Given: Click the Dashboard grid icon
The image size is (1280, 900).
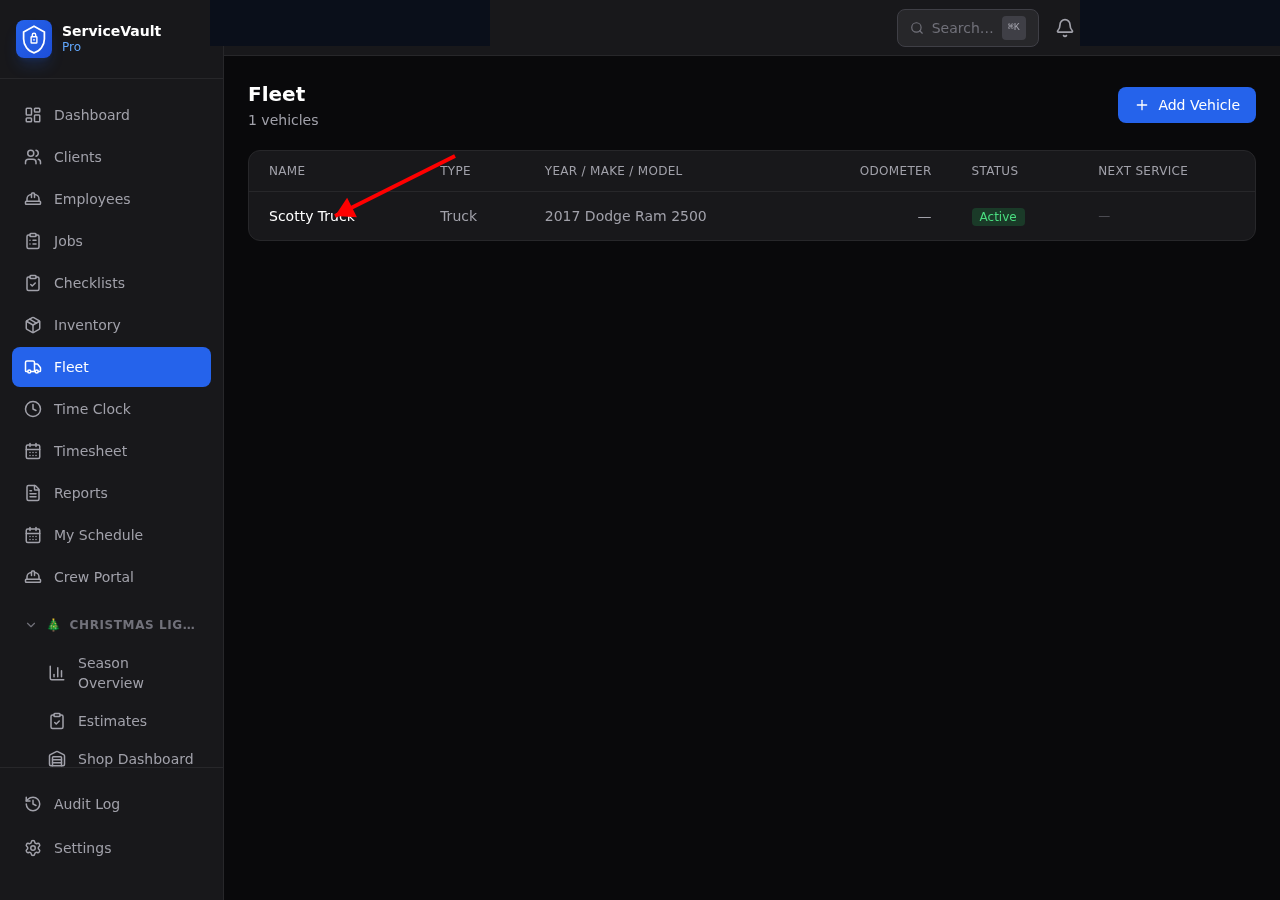Looking at the screenshot, I should [33, 115].
